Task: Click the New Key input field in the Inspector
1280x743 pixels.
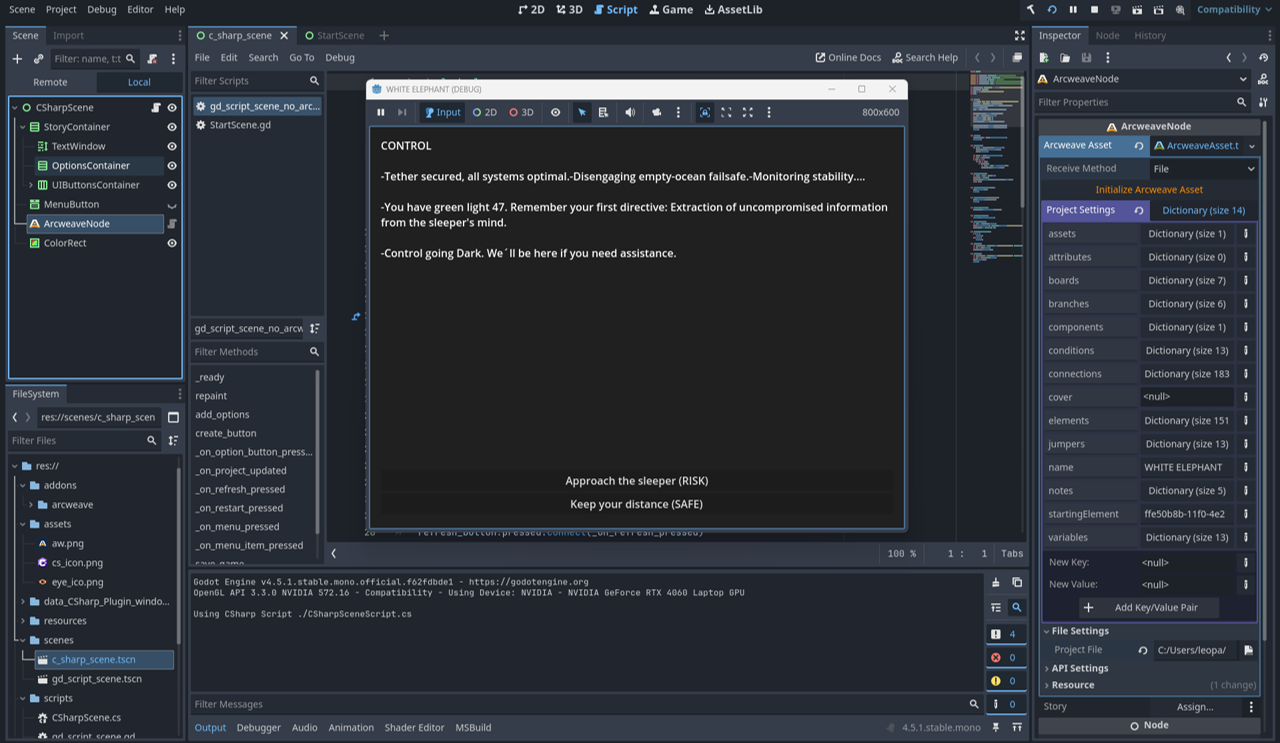Action: pyautogui.click(x=1155, y=561)
